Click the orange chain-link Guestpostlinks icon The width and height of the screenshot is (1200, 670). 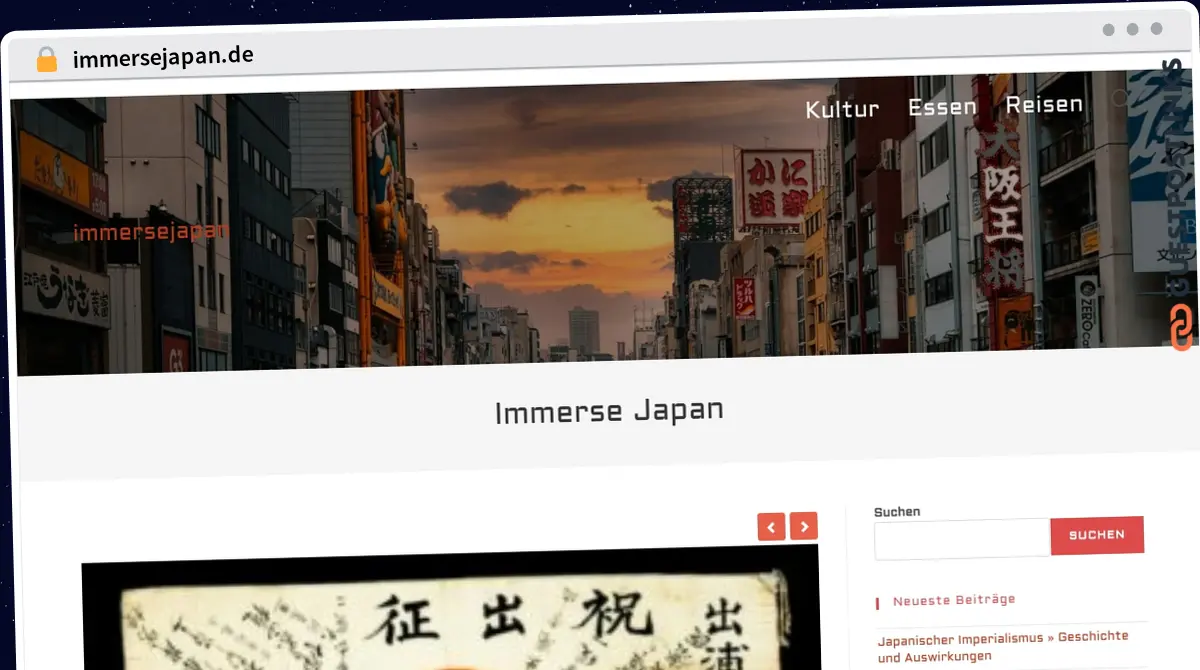point(1182,329)
